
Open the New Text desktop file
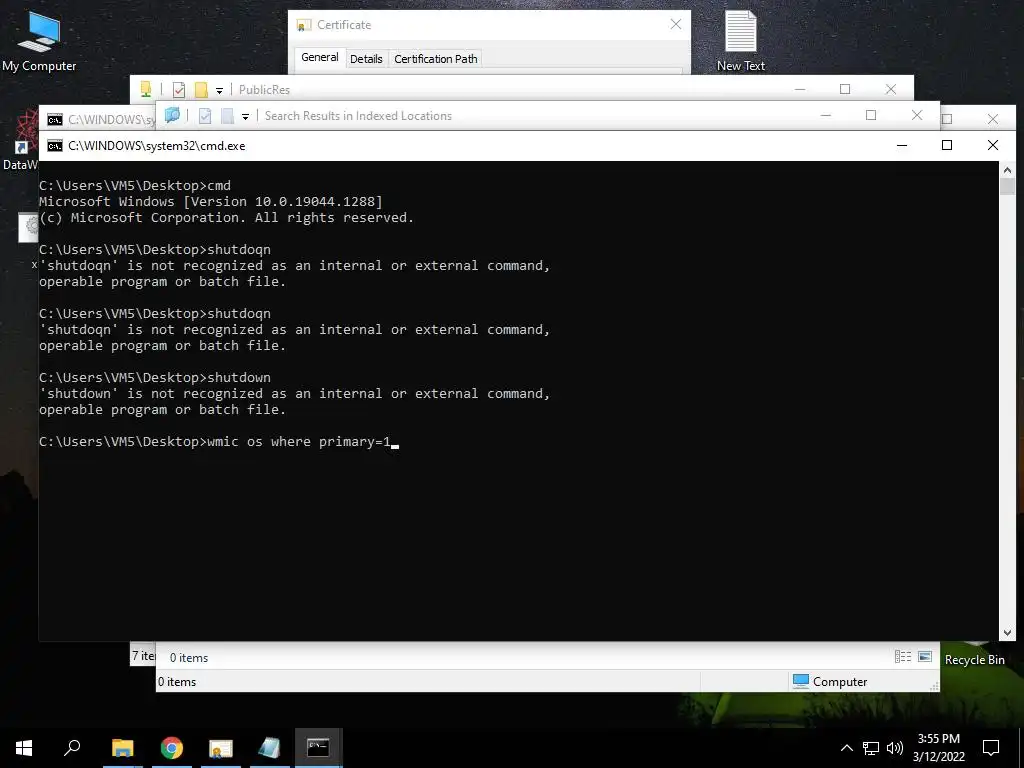tap(741, 42)
